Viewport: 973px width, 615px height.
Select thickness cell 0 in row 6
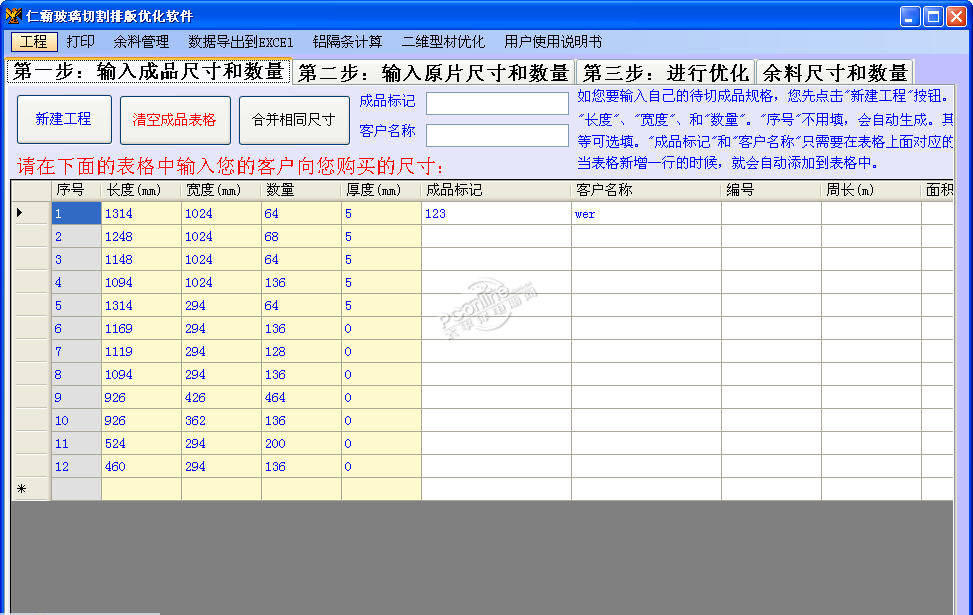(x=381, y=328)
